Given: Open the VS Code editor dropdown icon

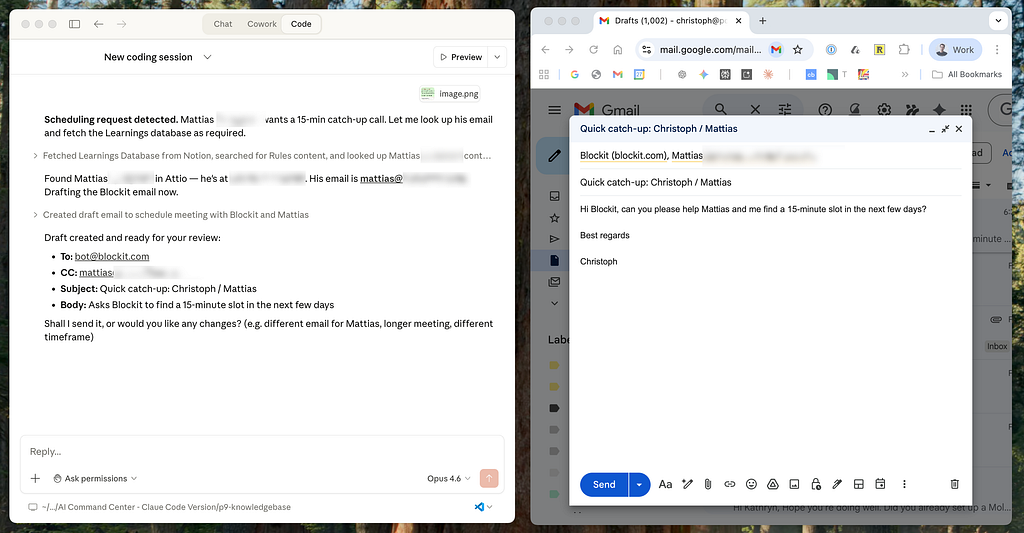Looking at the screenshot, I should coord(483,507).
